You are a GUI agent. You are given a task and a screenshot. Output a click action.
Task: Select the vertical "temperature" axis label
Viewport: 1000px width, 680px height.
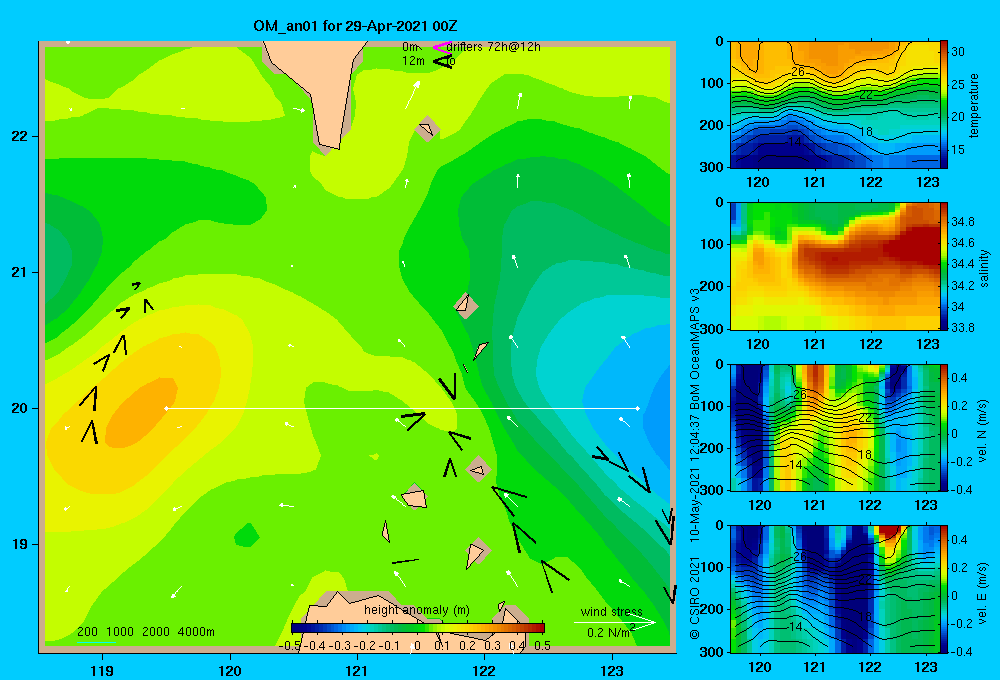pyautogui.click(x=974, y=105)
